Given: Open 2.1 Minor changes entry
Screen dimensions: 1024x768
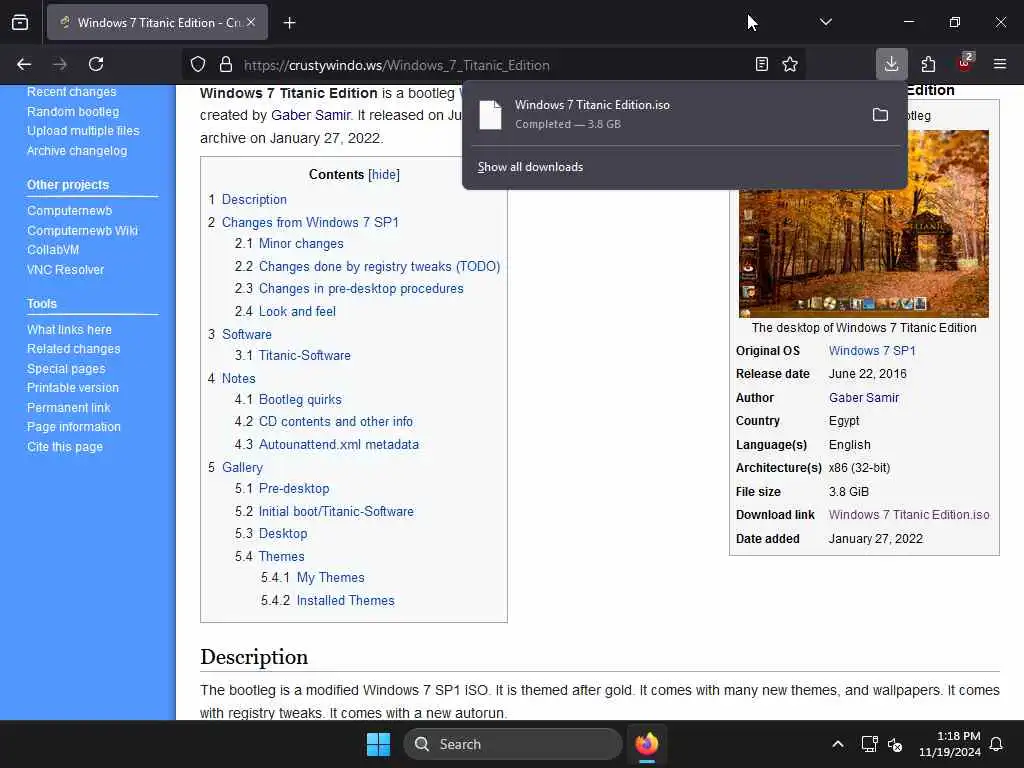Looking at the screenshot, I should tap(289, 244).
